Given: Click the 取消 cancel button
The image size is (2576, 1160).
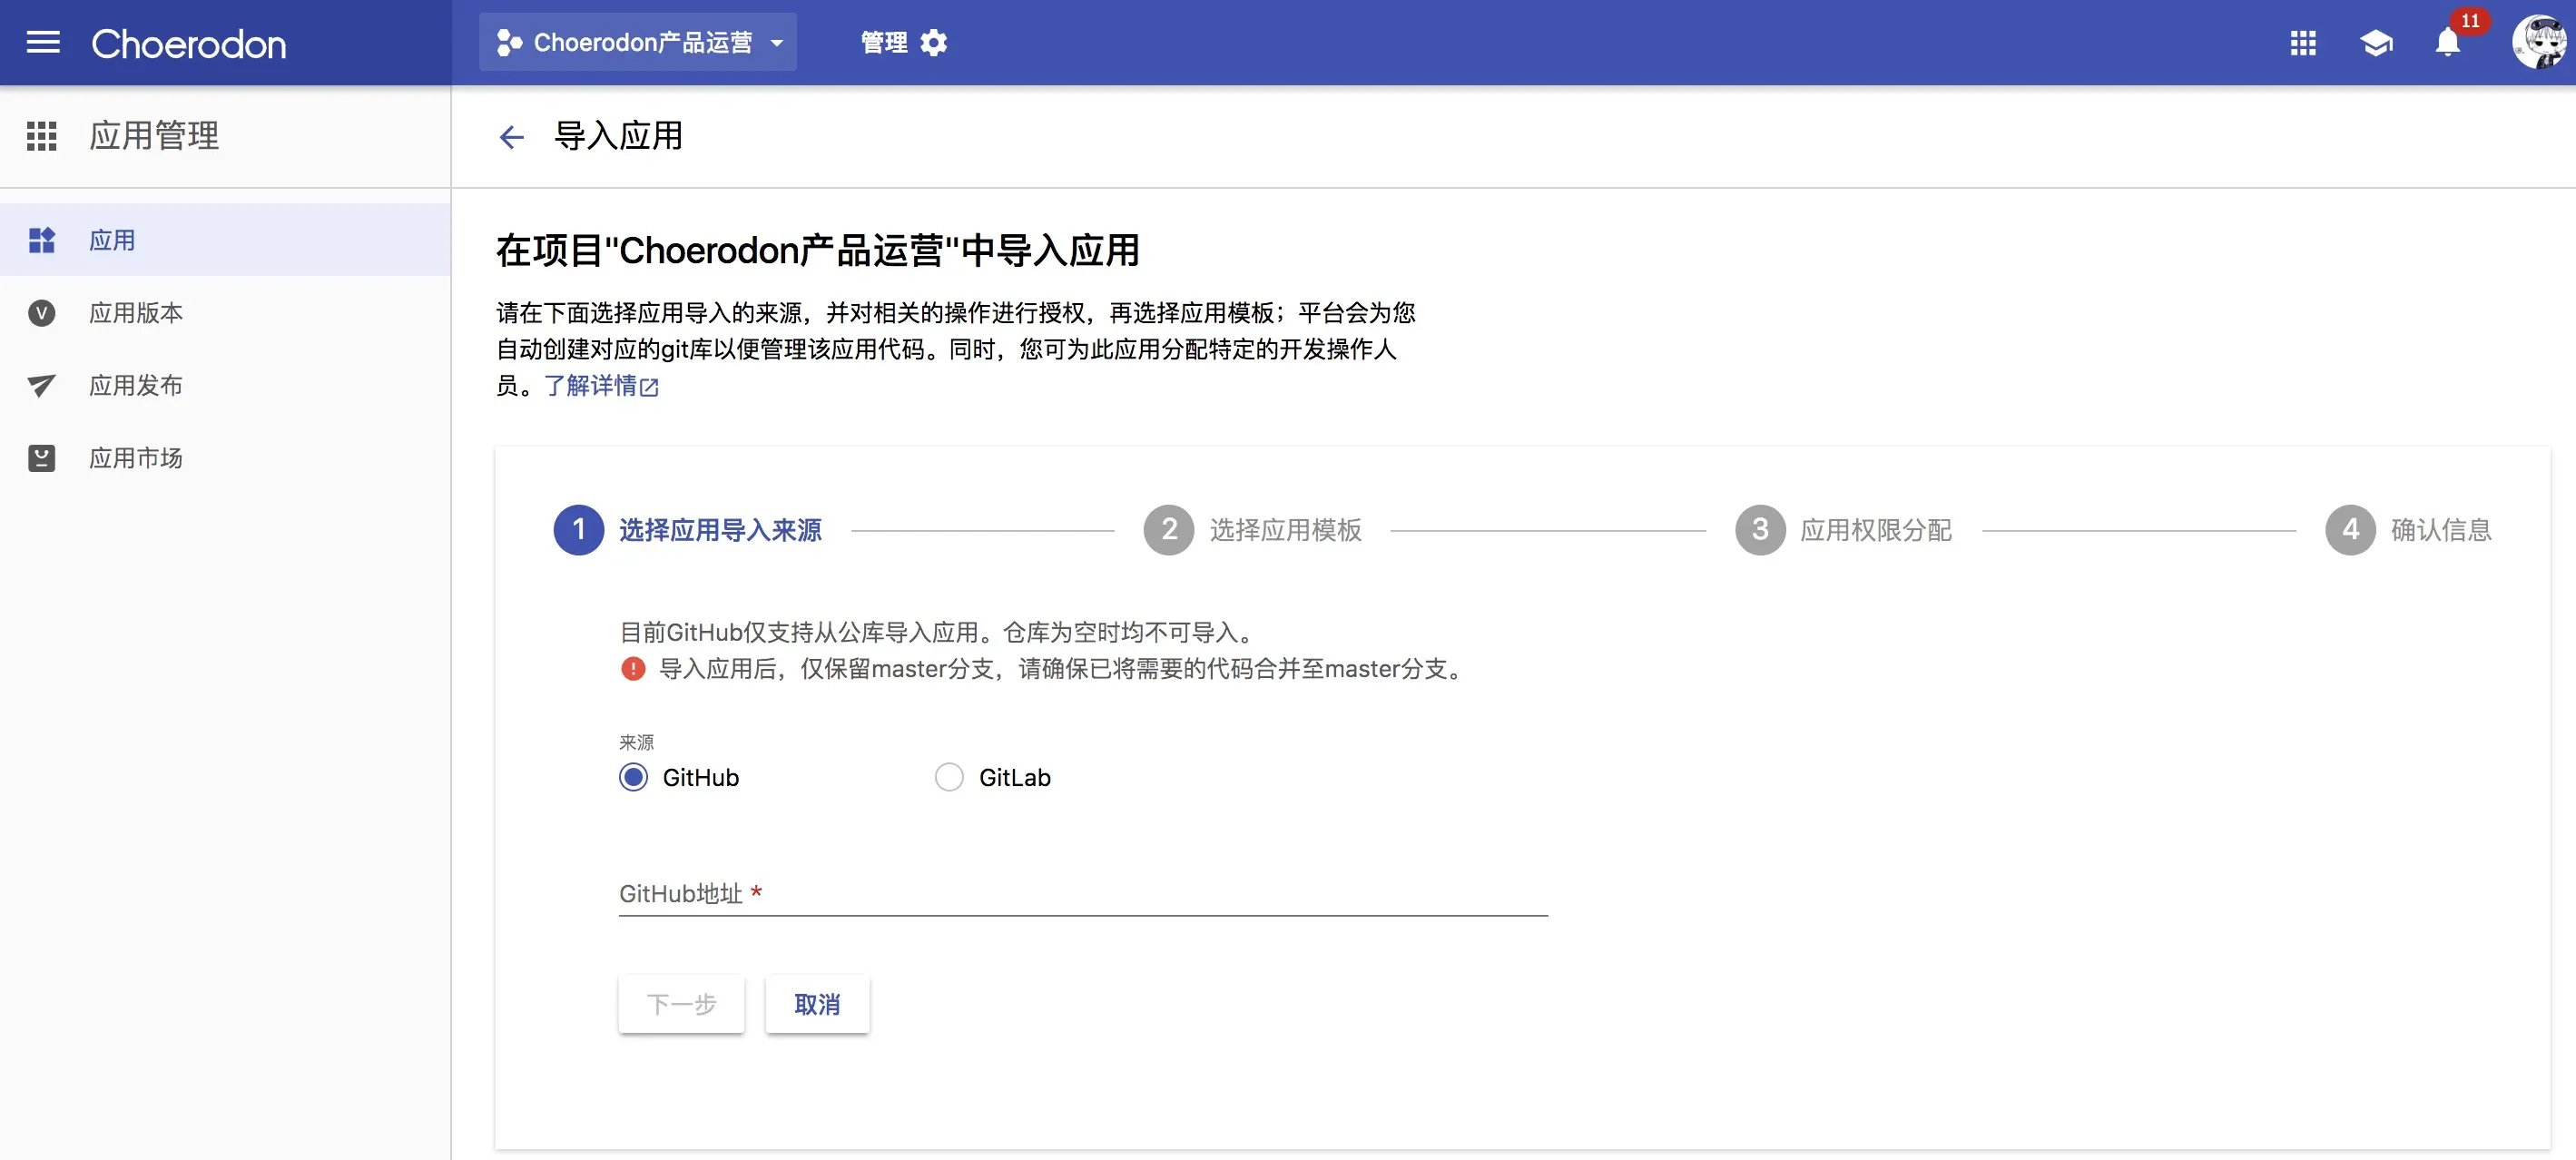Looking at the screenshot, I should click(x=816, y=1004).
